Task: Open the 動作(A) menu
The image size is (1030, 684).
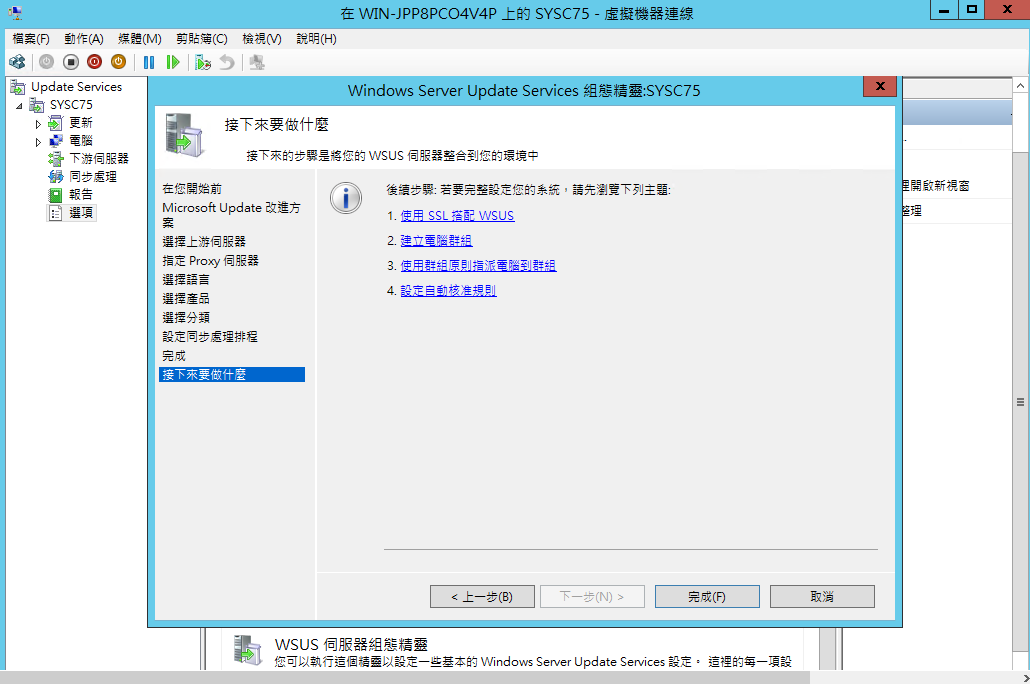Action: tap(84, 39)
